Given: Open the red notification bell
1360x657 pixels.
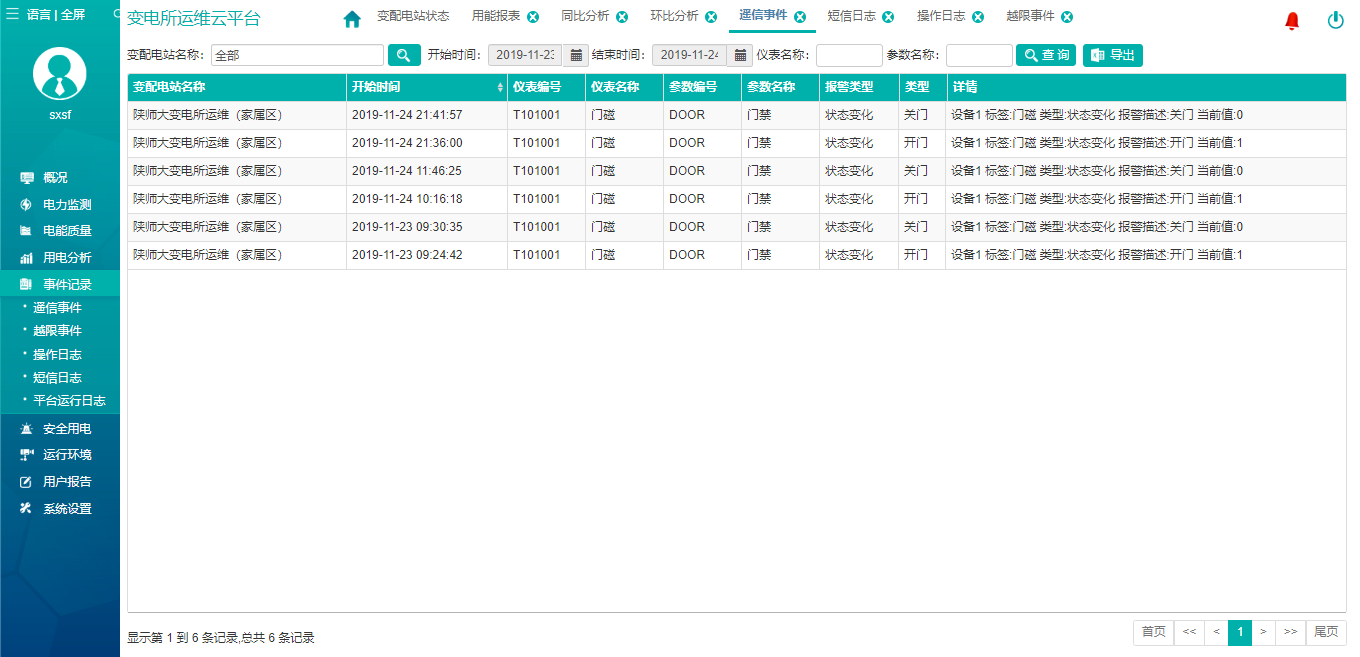Looking at the screenshot, I should (x=1292, y=20).
